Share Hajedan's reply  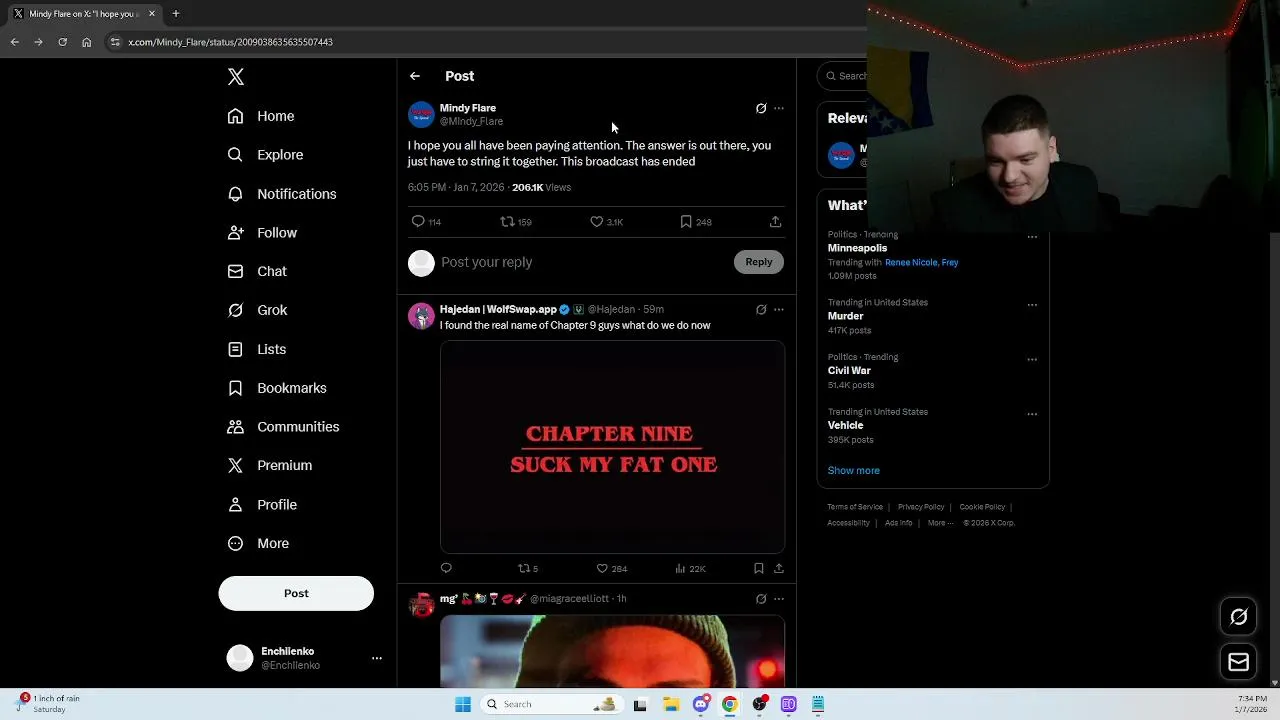pos(779,568)
